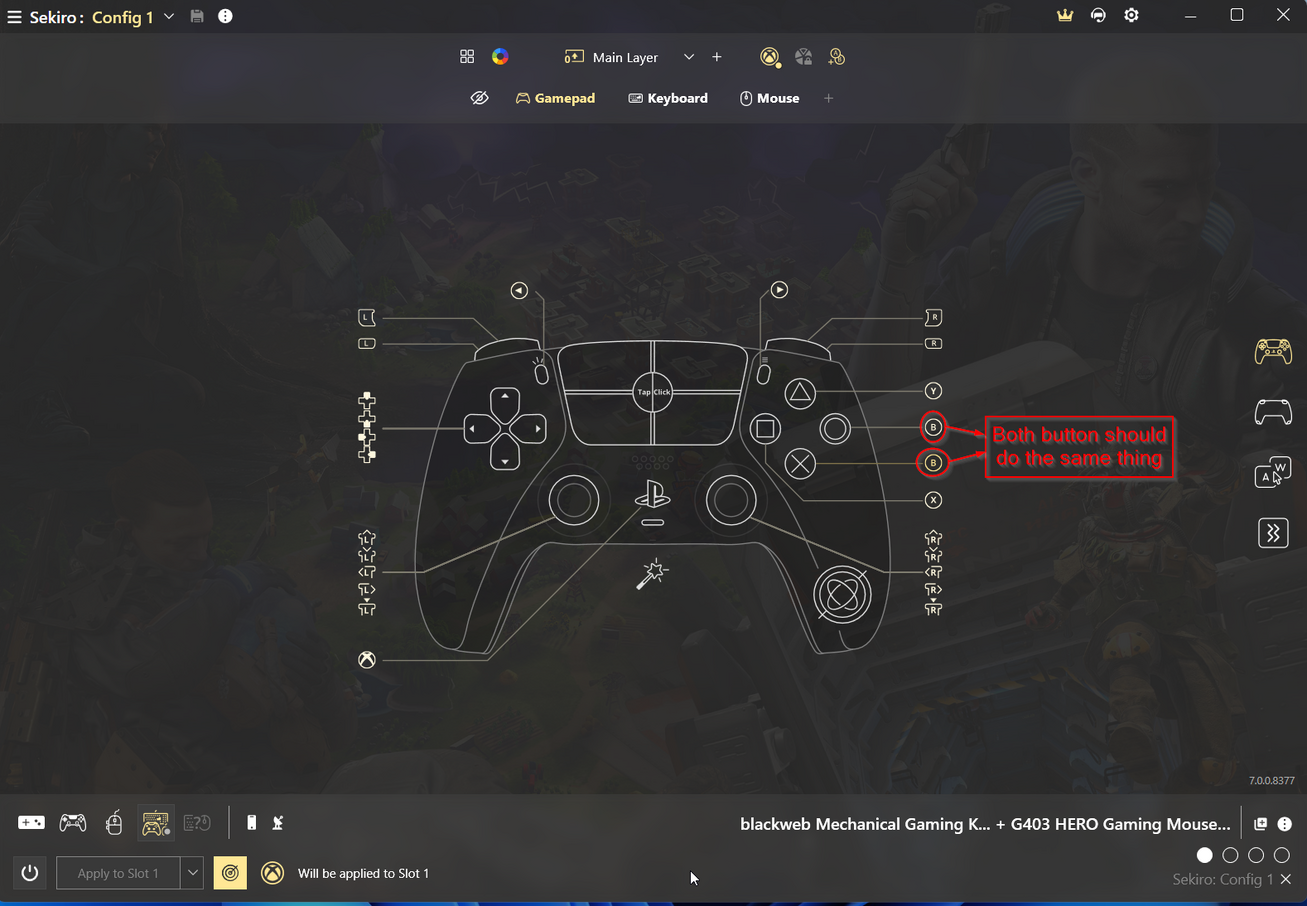Select the second slot radio circle
Screen dimensions: 1307x906
coord(1230,855)
